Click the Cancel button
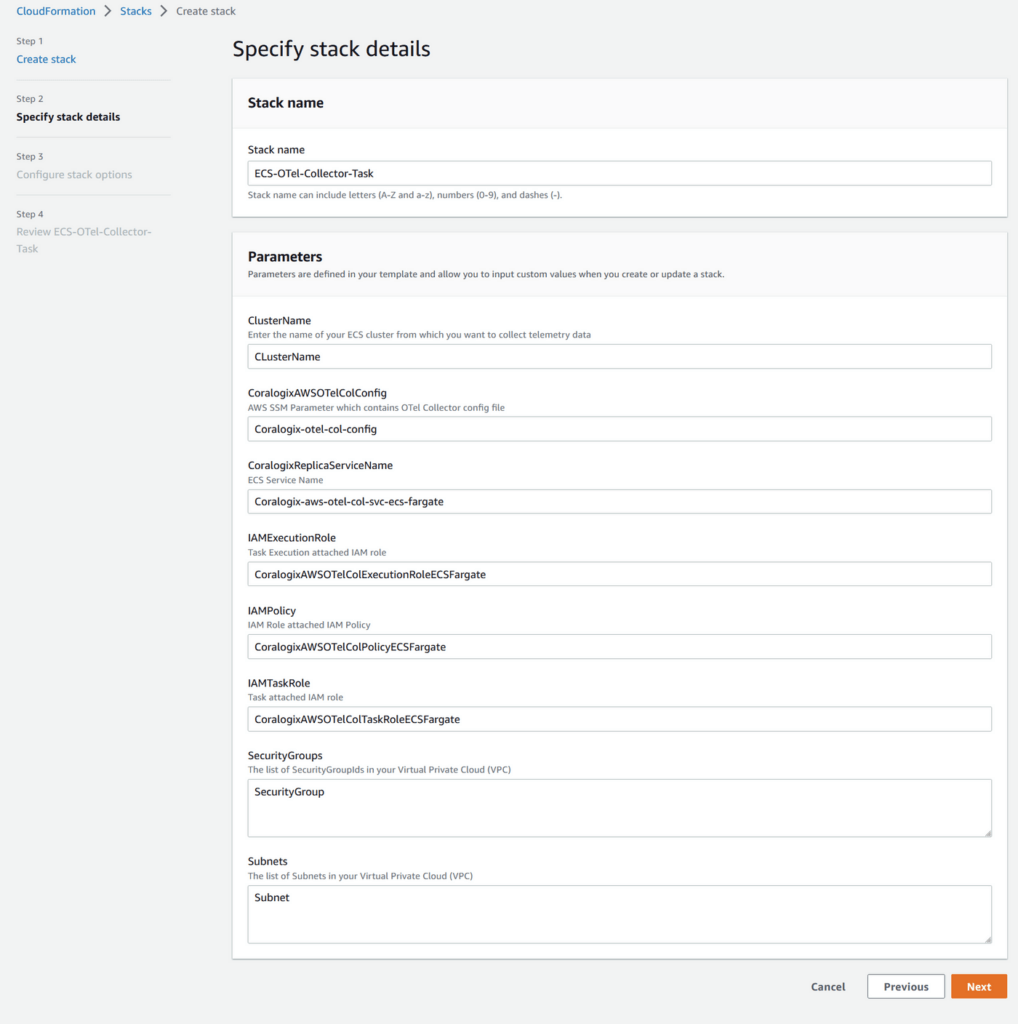This screenshot has height=1024, width=1018. tap(827, 986)
